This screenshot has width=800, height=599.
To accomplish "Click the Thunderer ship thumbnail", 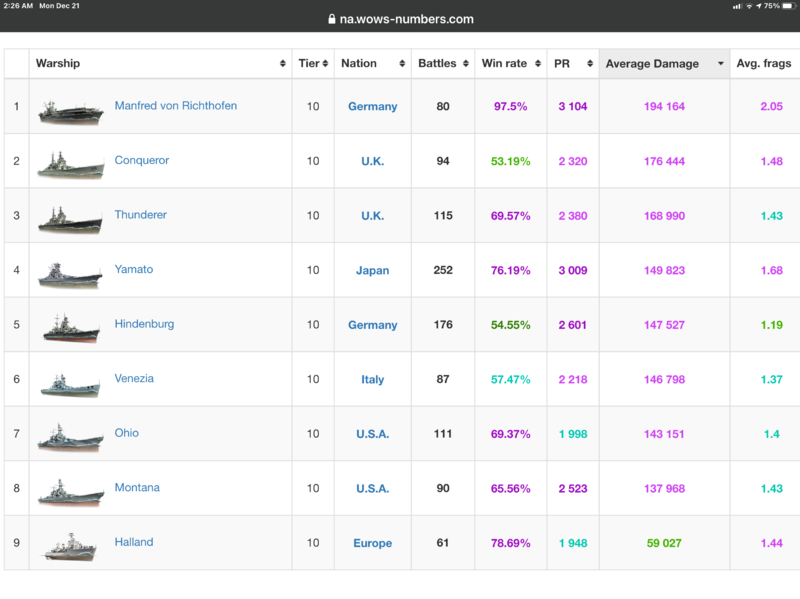I will pos(70,219).
